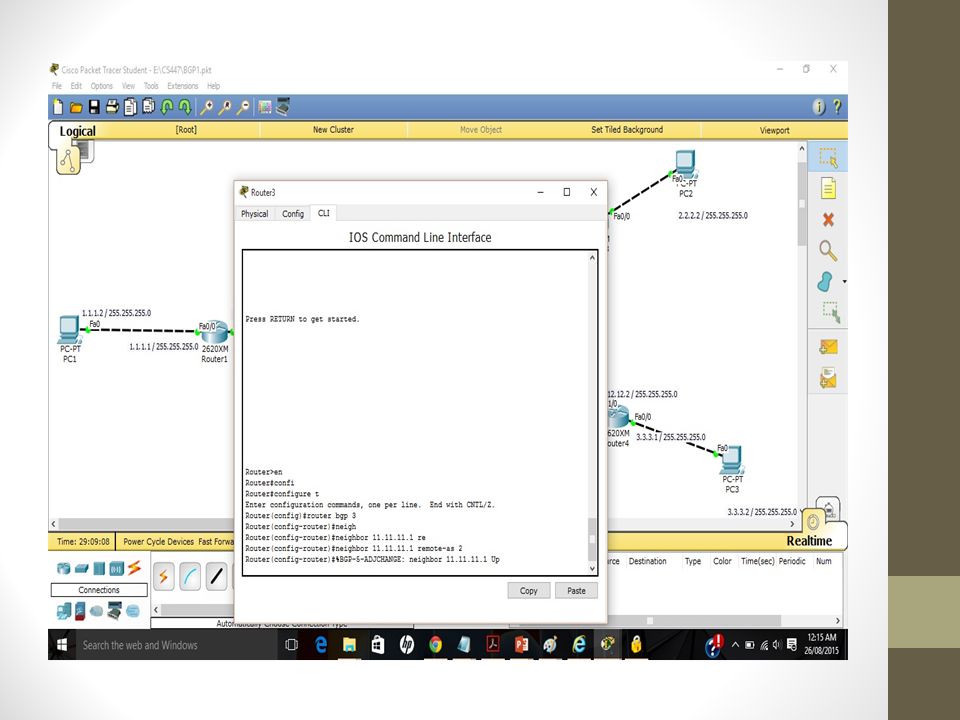Click the Paste icon in the main toolbar
The width and height of the screenshot is (960, 720).
click(x=149, y=107)
